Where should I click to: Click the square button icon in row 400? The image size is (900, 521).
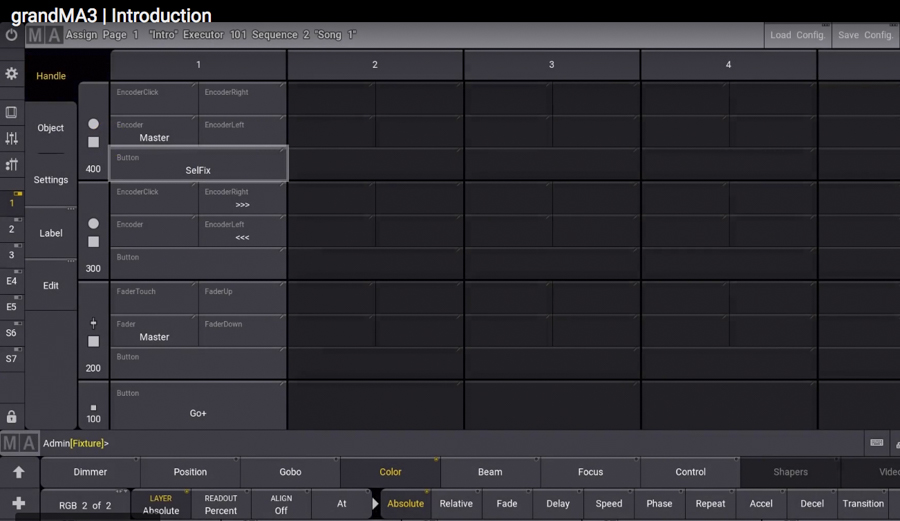94,142
